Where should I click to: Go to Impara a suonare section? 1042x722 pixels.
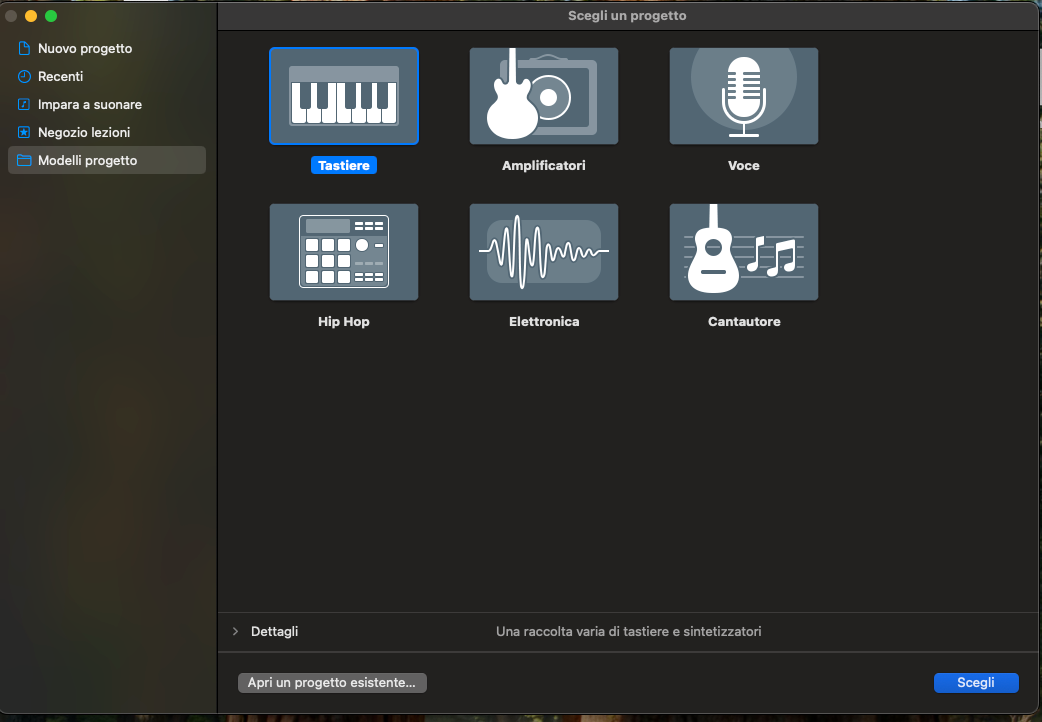(107, 104)
